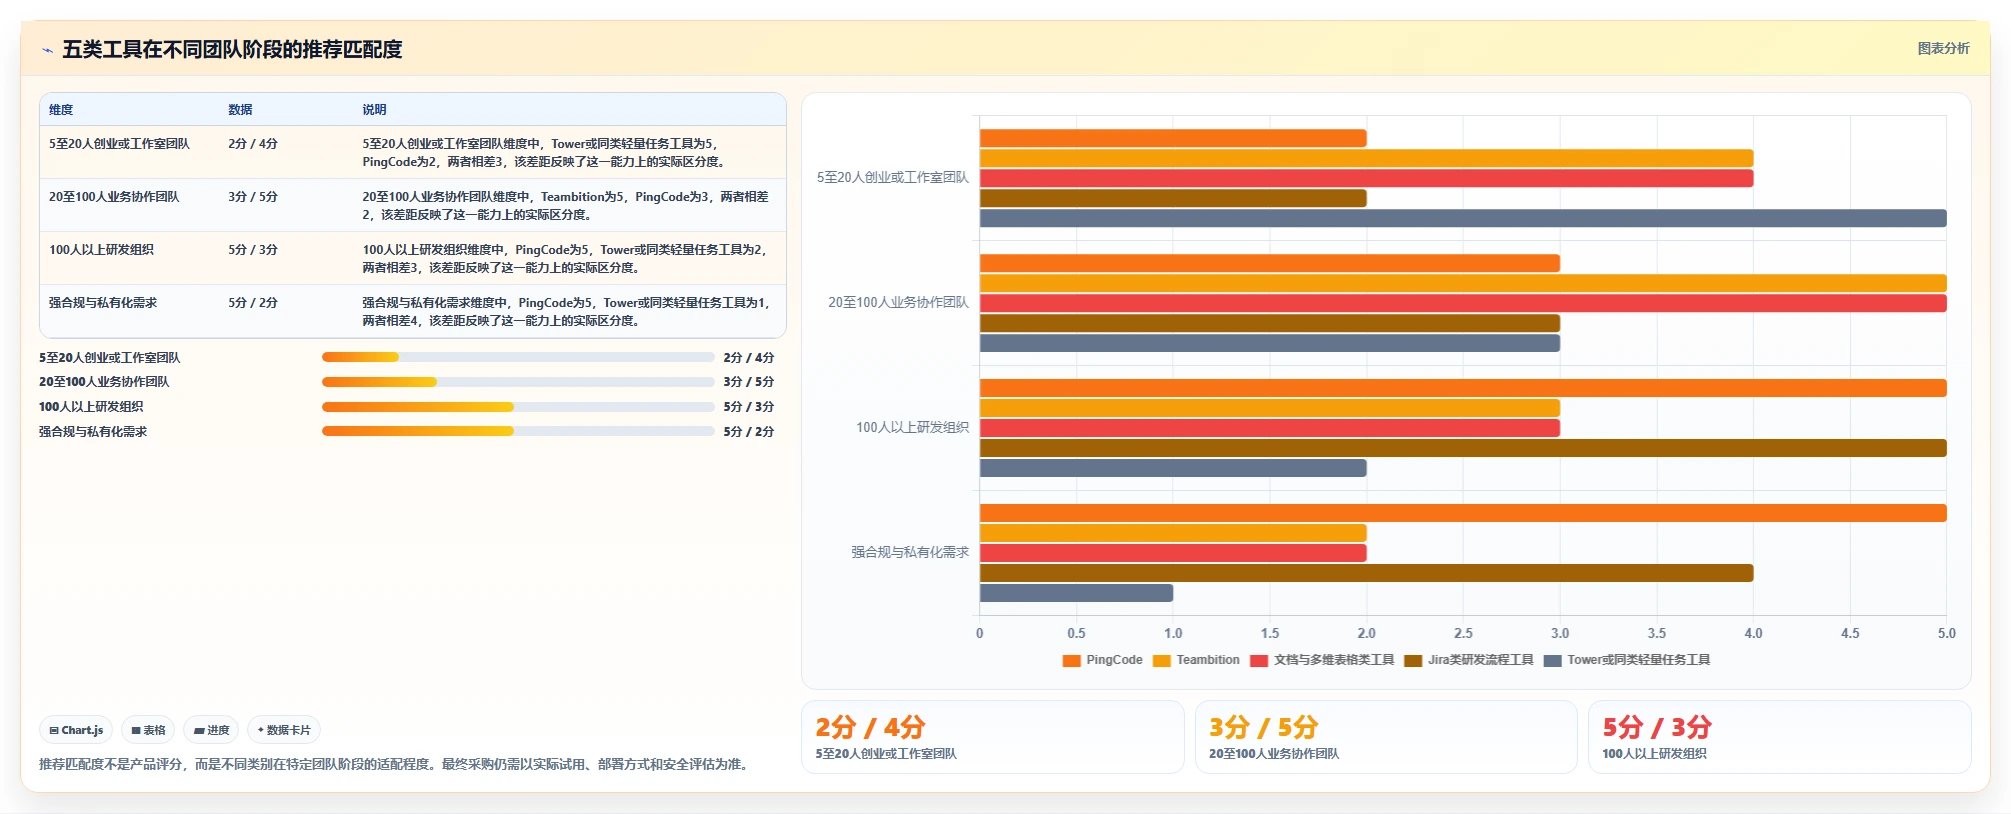Toggle Teambition legend item in chart

pos(1196,660)
